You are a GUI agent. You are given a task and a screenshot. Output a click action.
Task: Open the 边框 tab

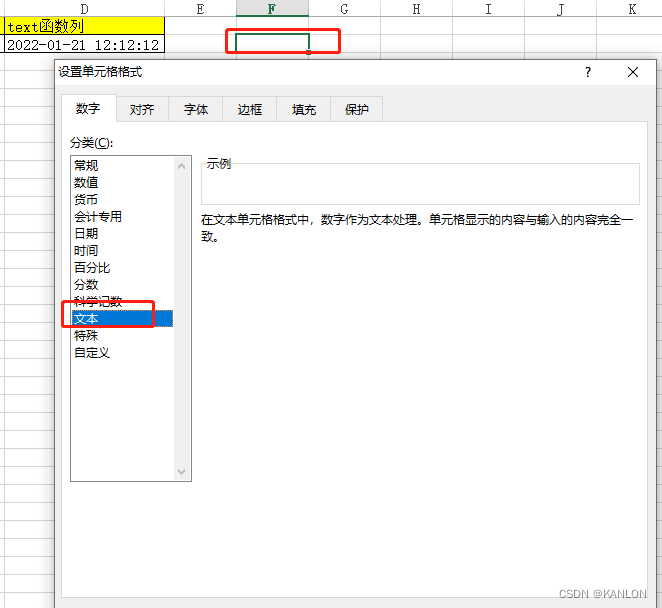tap(250, 110)
